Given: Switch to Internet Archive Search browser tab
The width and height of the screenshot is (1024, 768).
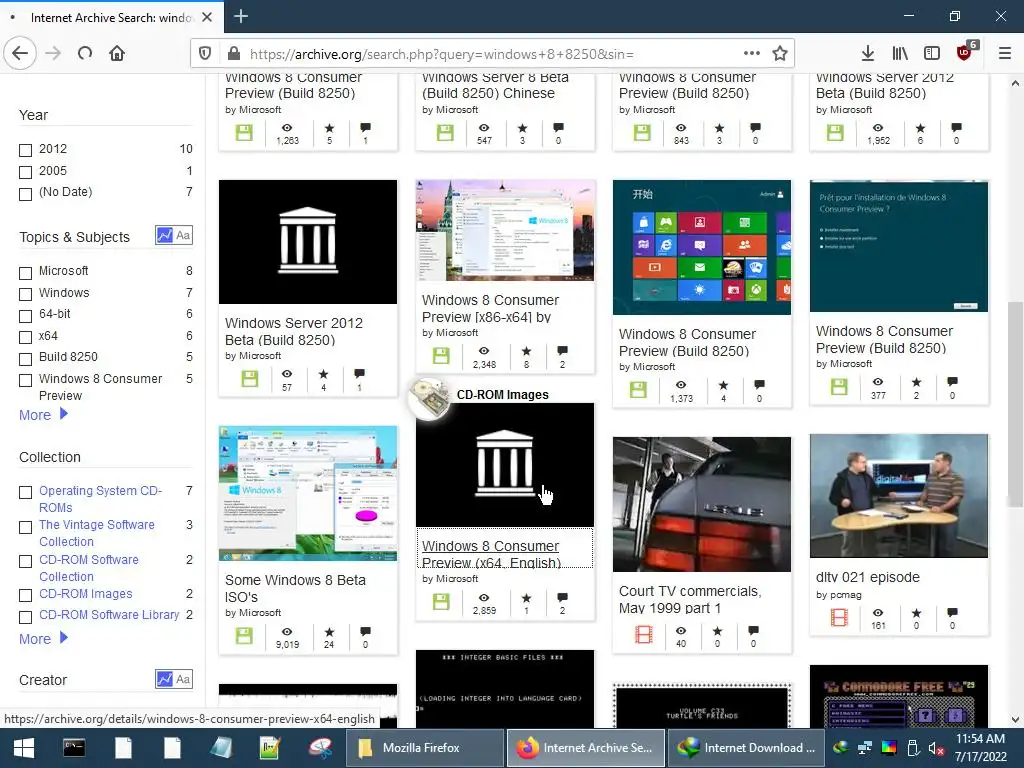Looking at the screenshot, I should [x=112, y=17].
